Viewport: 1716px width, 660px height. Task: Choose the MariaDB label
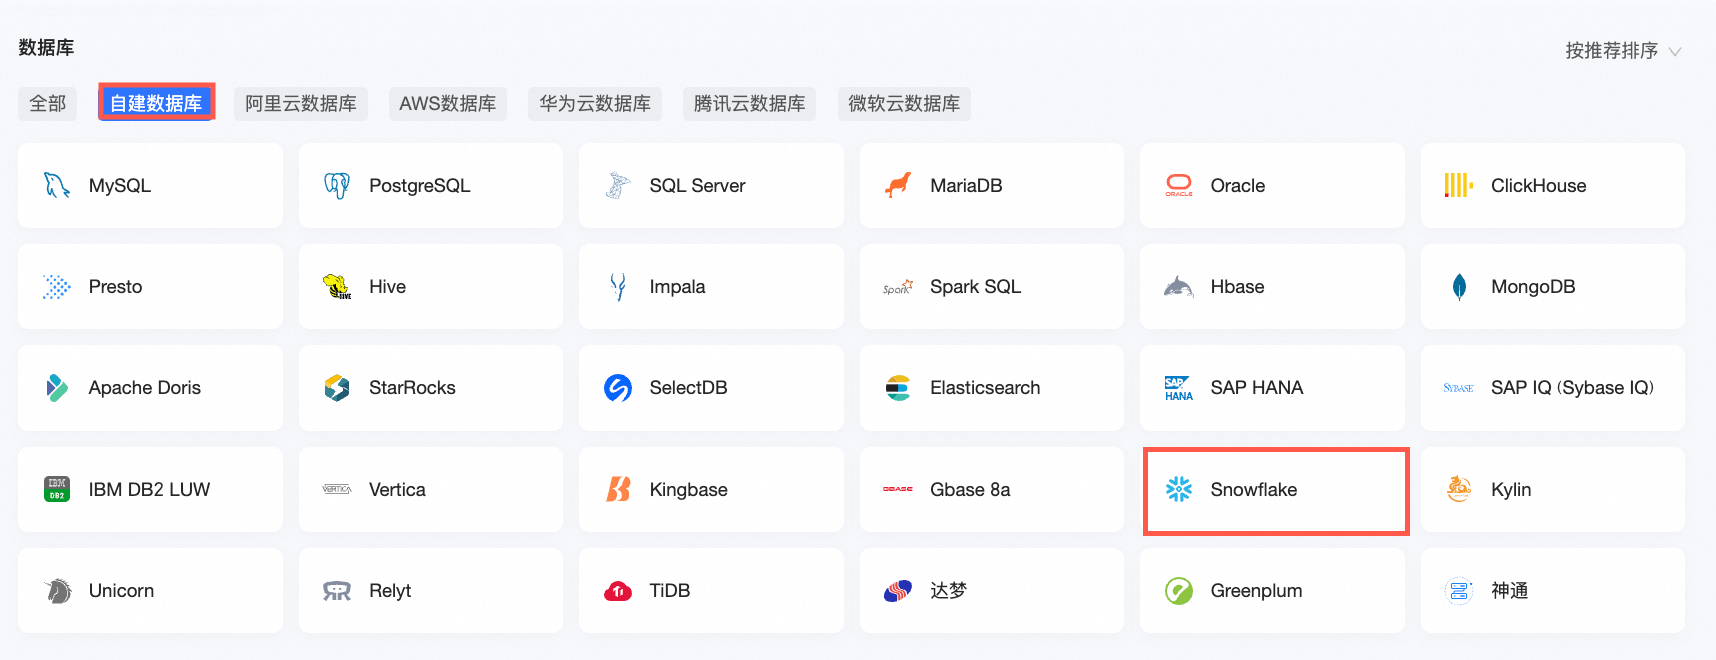[966, 186]
